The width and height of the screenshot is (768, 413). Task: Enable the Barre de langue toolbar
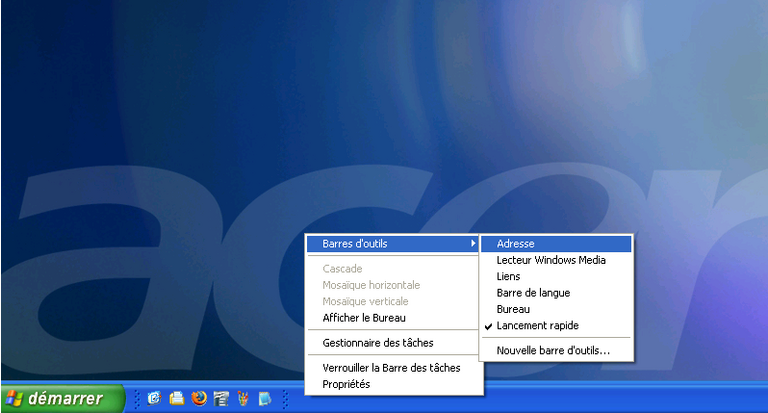[x=556, y=293]
